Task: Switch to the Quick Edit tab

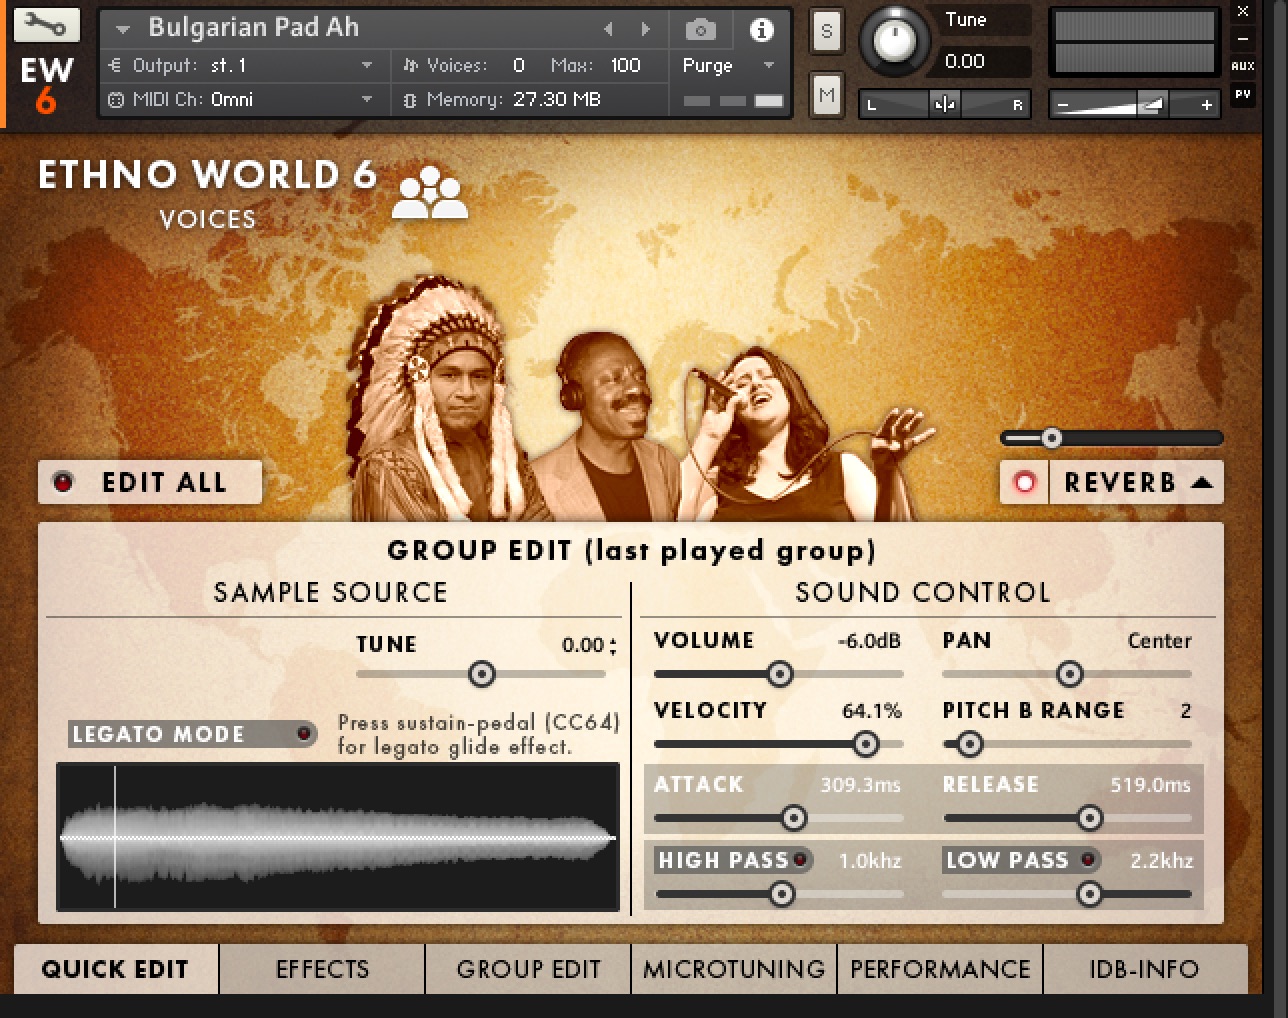Action: coord(115,969)
